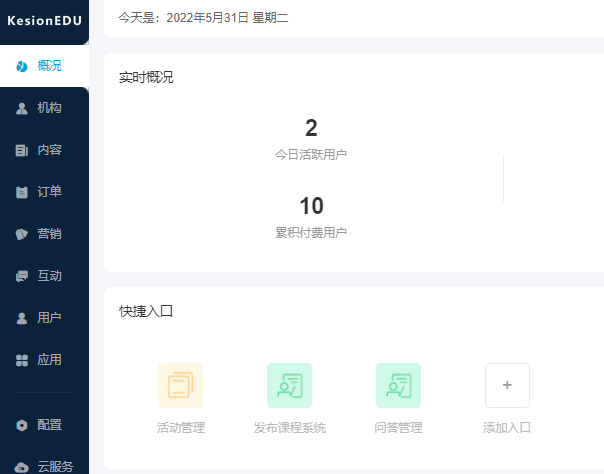
Task: Click the 添加入口 text link
Action: (506, 428)
